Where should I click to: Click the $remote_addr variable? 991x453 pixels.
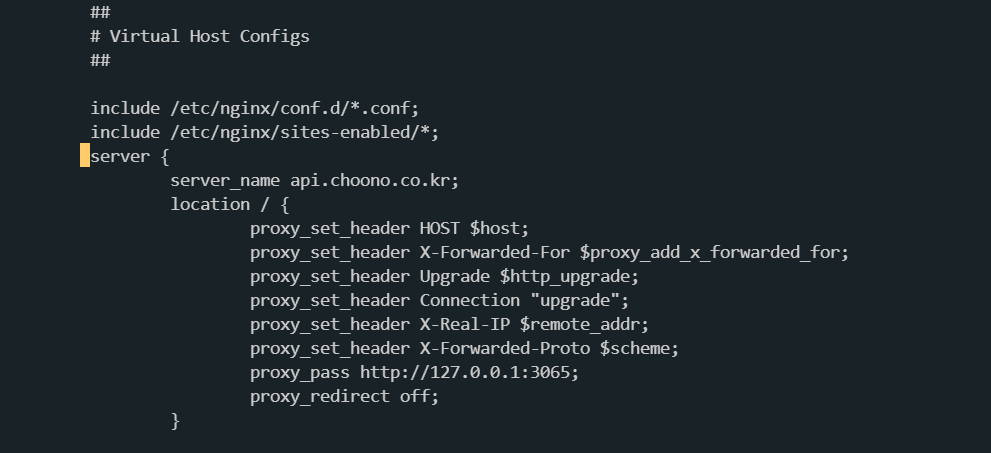click(581, 324)
